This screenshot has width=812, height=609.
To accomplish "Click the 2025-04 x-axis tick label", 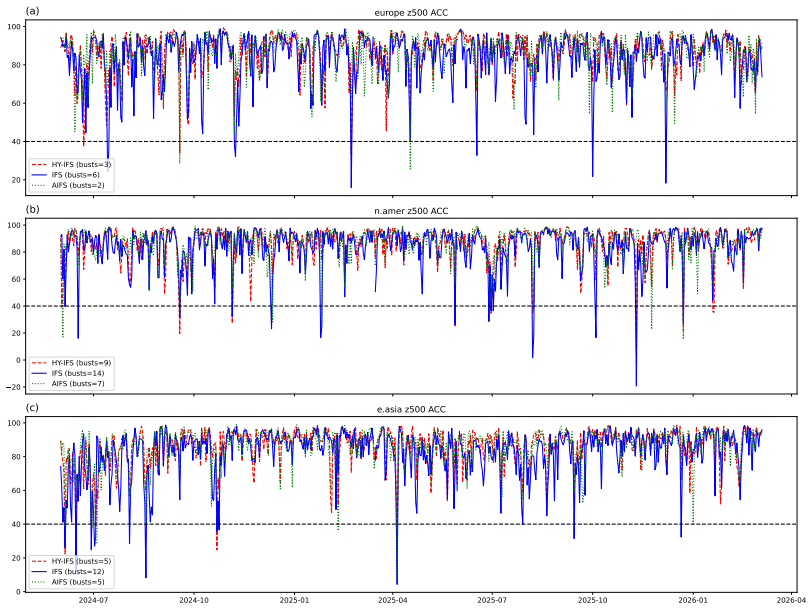I will point(393,600).
